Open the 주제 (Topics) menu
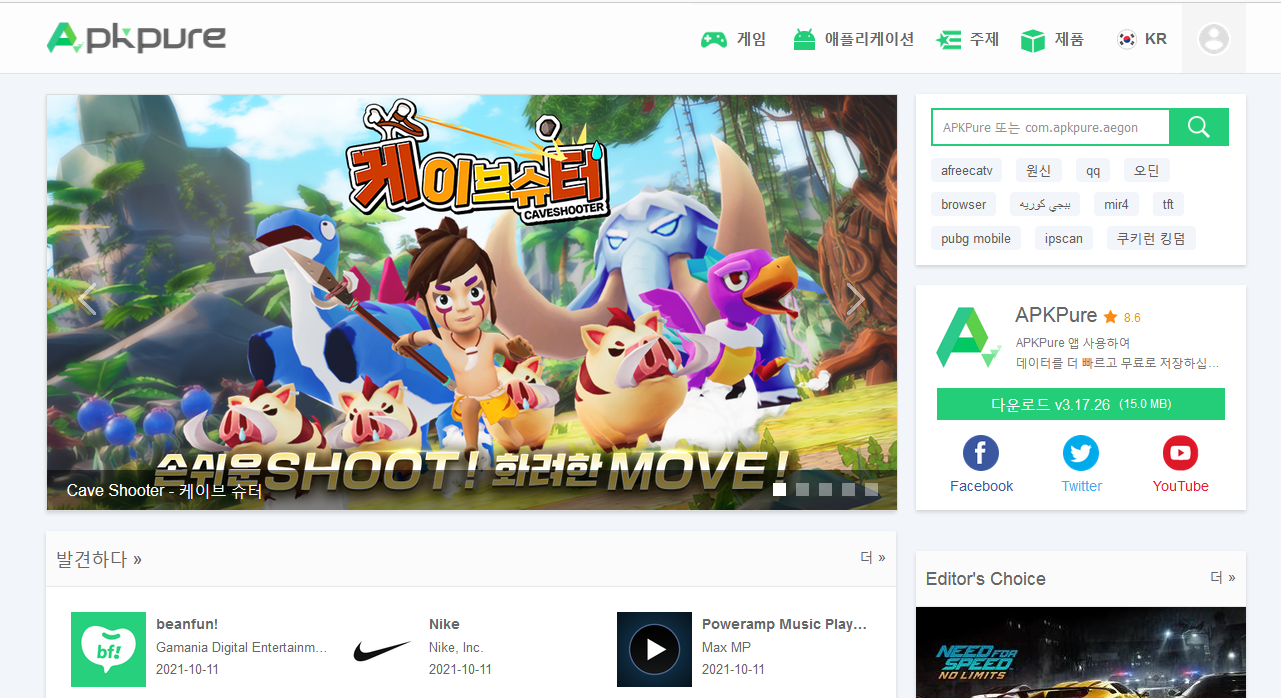The image size is (1281, 698). [x=967, y=39]
